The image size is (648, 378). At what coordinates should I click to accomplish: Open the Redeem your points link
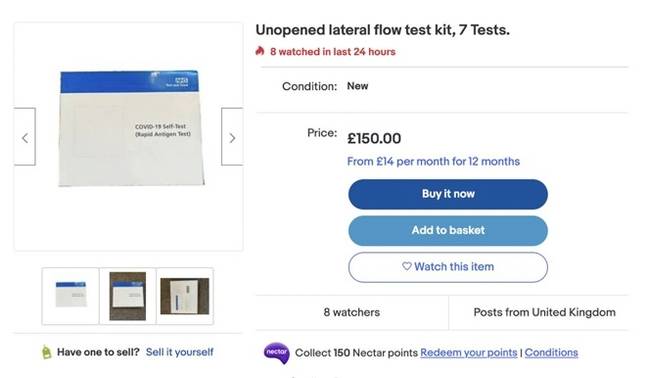tap(469, 352)
